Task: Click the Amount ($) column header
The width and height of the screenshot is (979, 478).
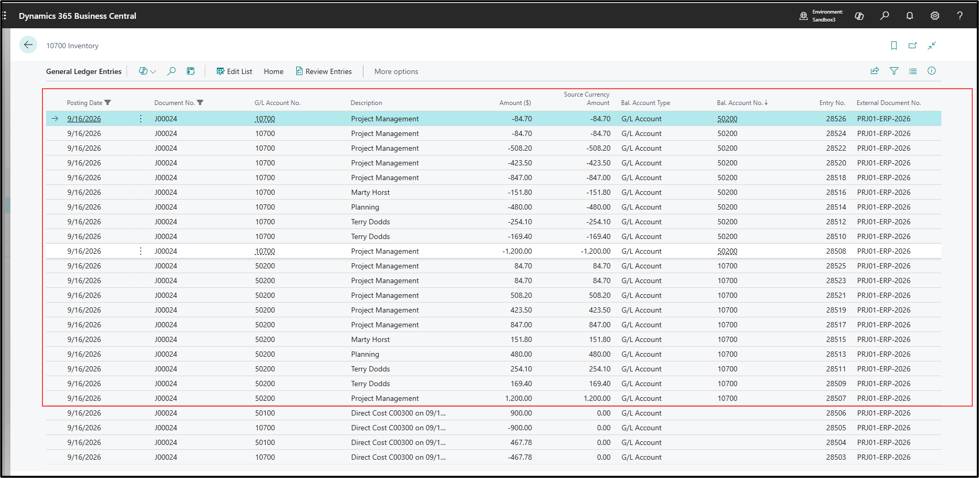Action: click(x=516, y=102)
